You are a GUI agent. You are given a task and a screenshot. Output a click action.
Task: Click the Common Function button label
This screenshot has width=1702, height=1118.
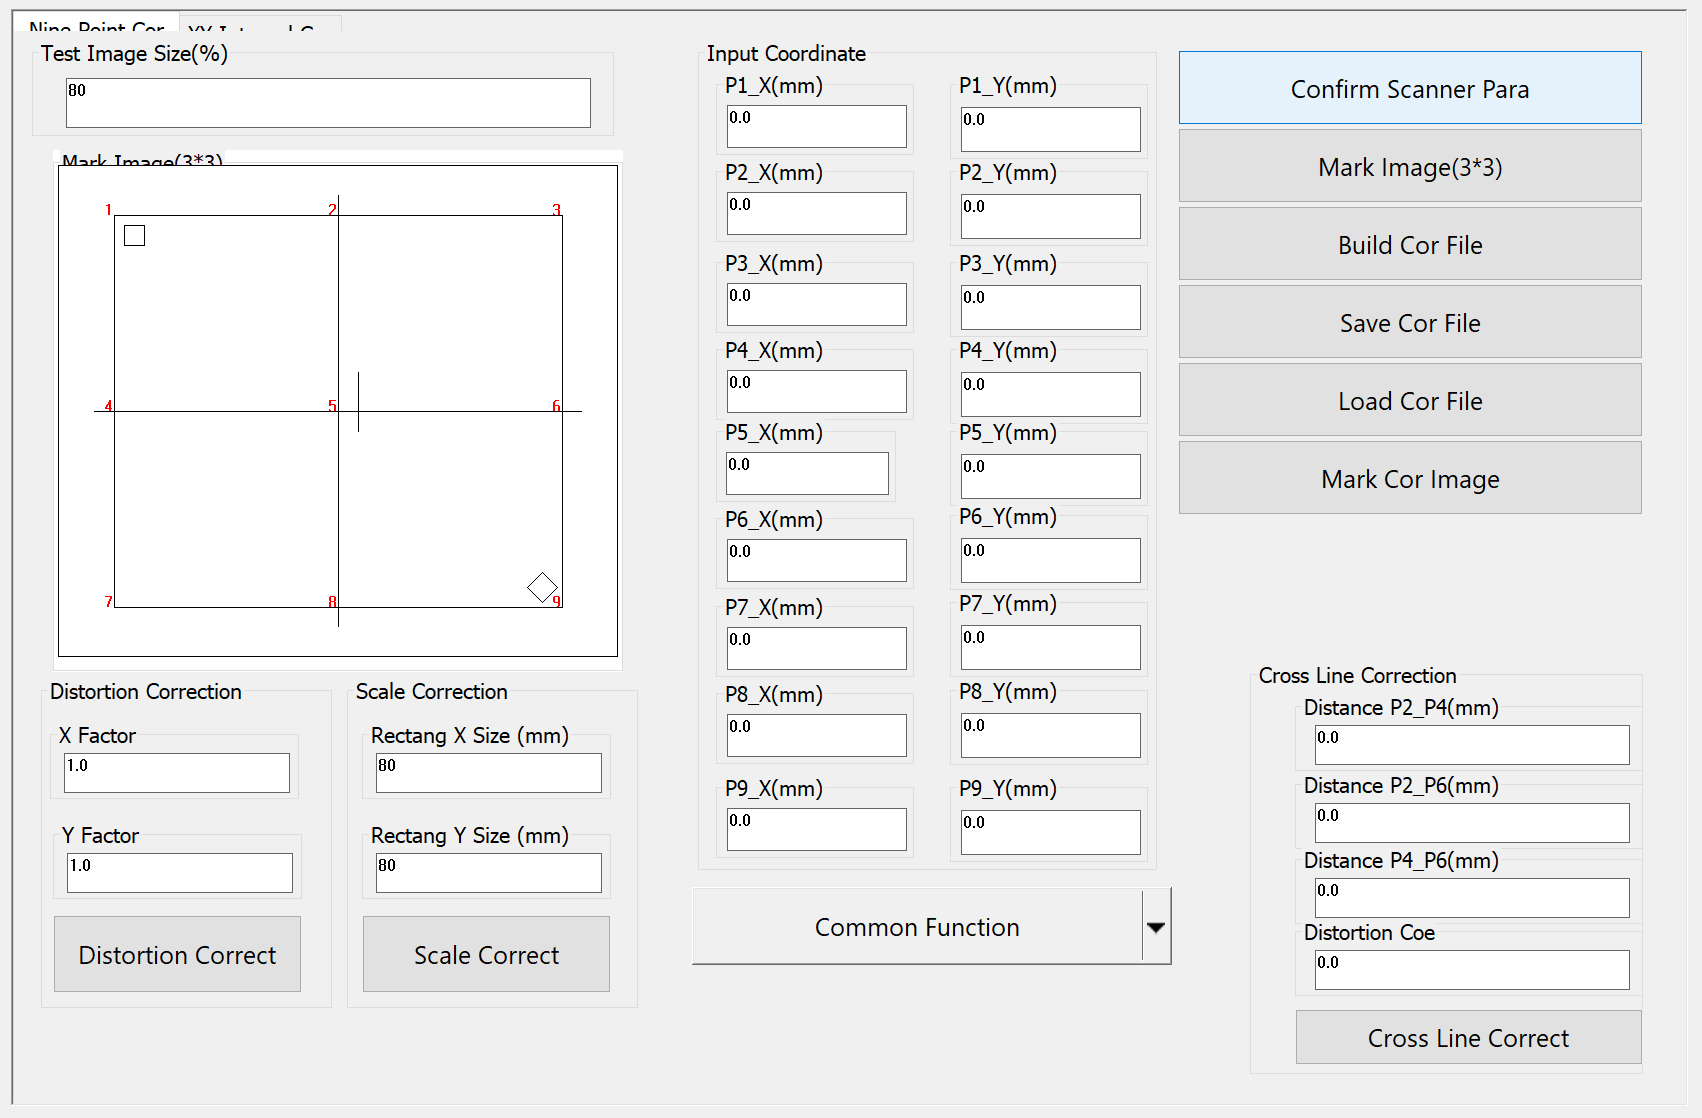pyautogui.click(x=917, y=927)
